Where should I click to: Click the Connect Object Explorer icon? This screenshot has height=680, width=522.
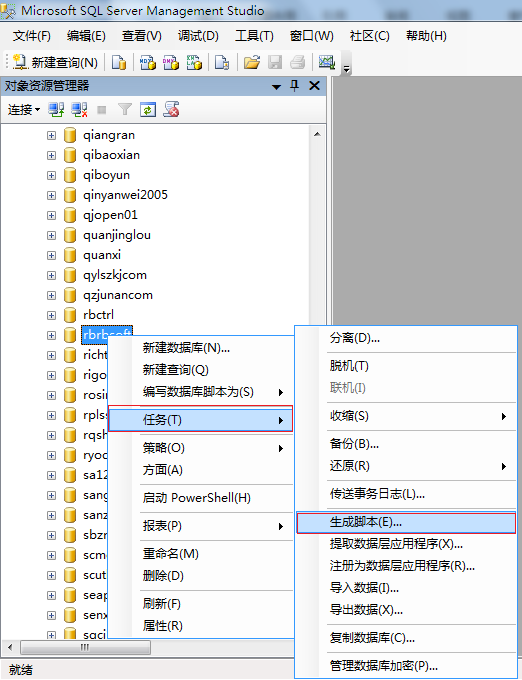56,110
